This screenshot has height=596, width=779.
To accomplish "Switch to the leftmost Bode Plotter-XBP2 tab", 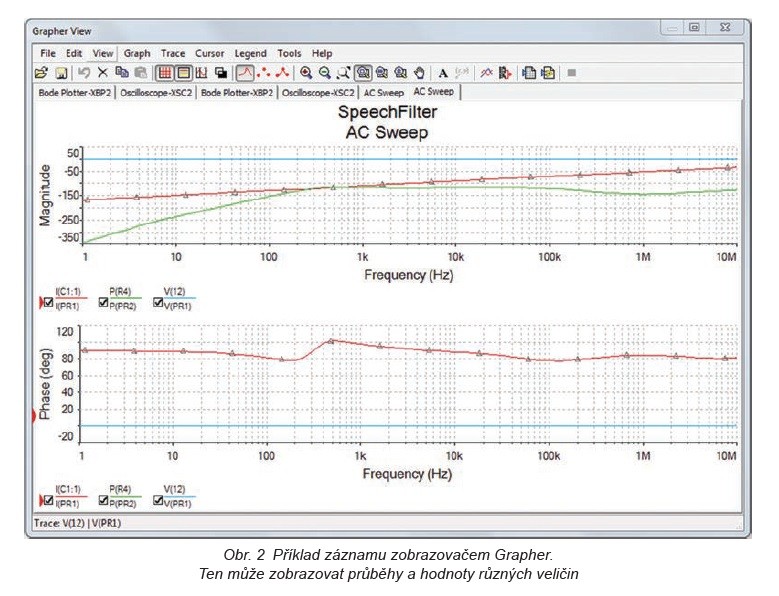I will pyautogui.click(x=75, y=92).
